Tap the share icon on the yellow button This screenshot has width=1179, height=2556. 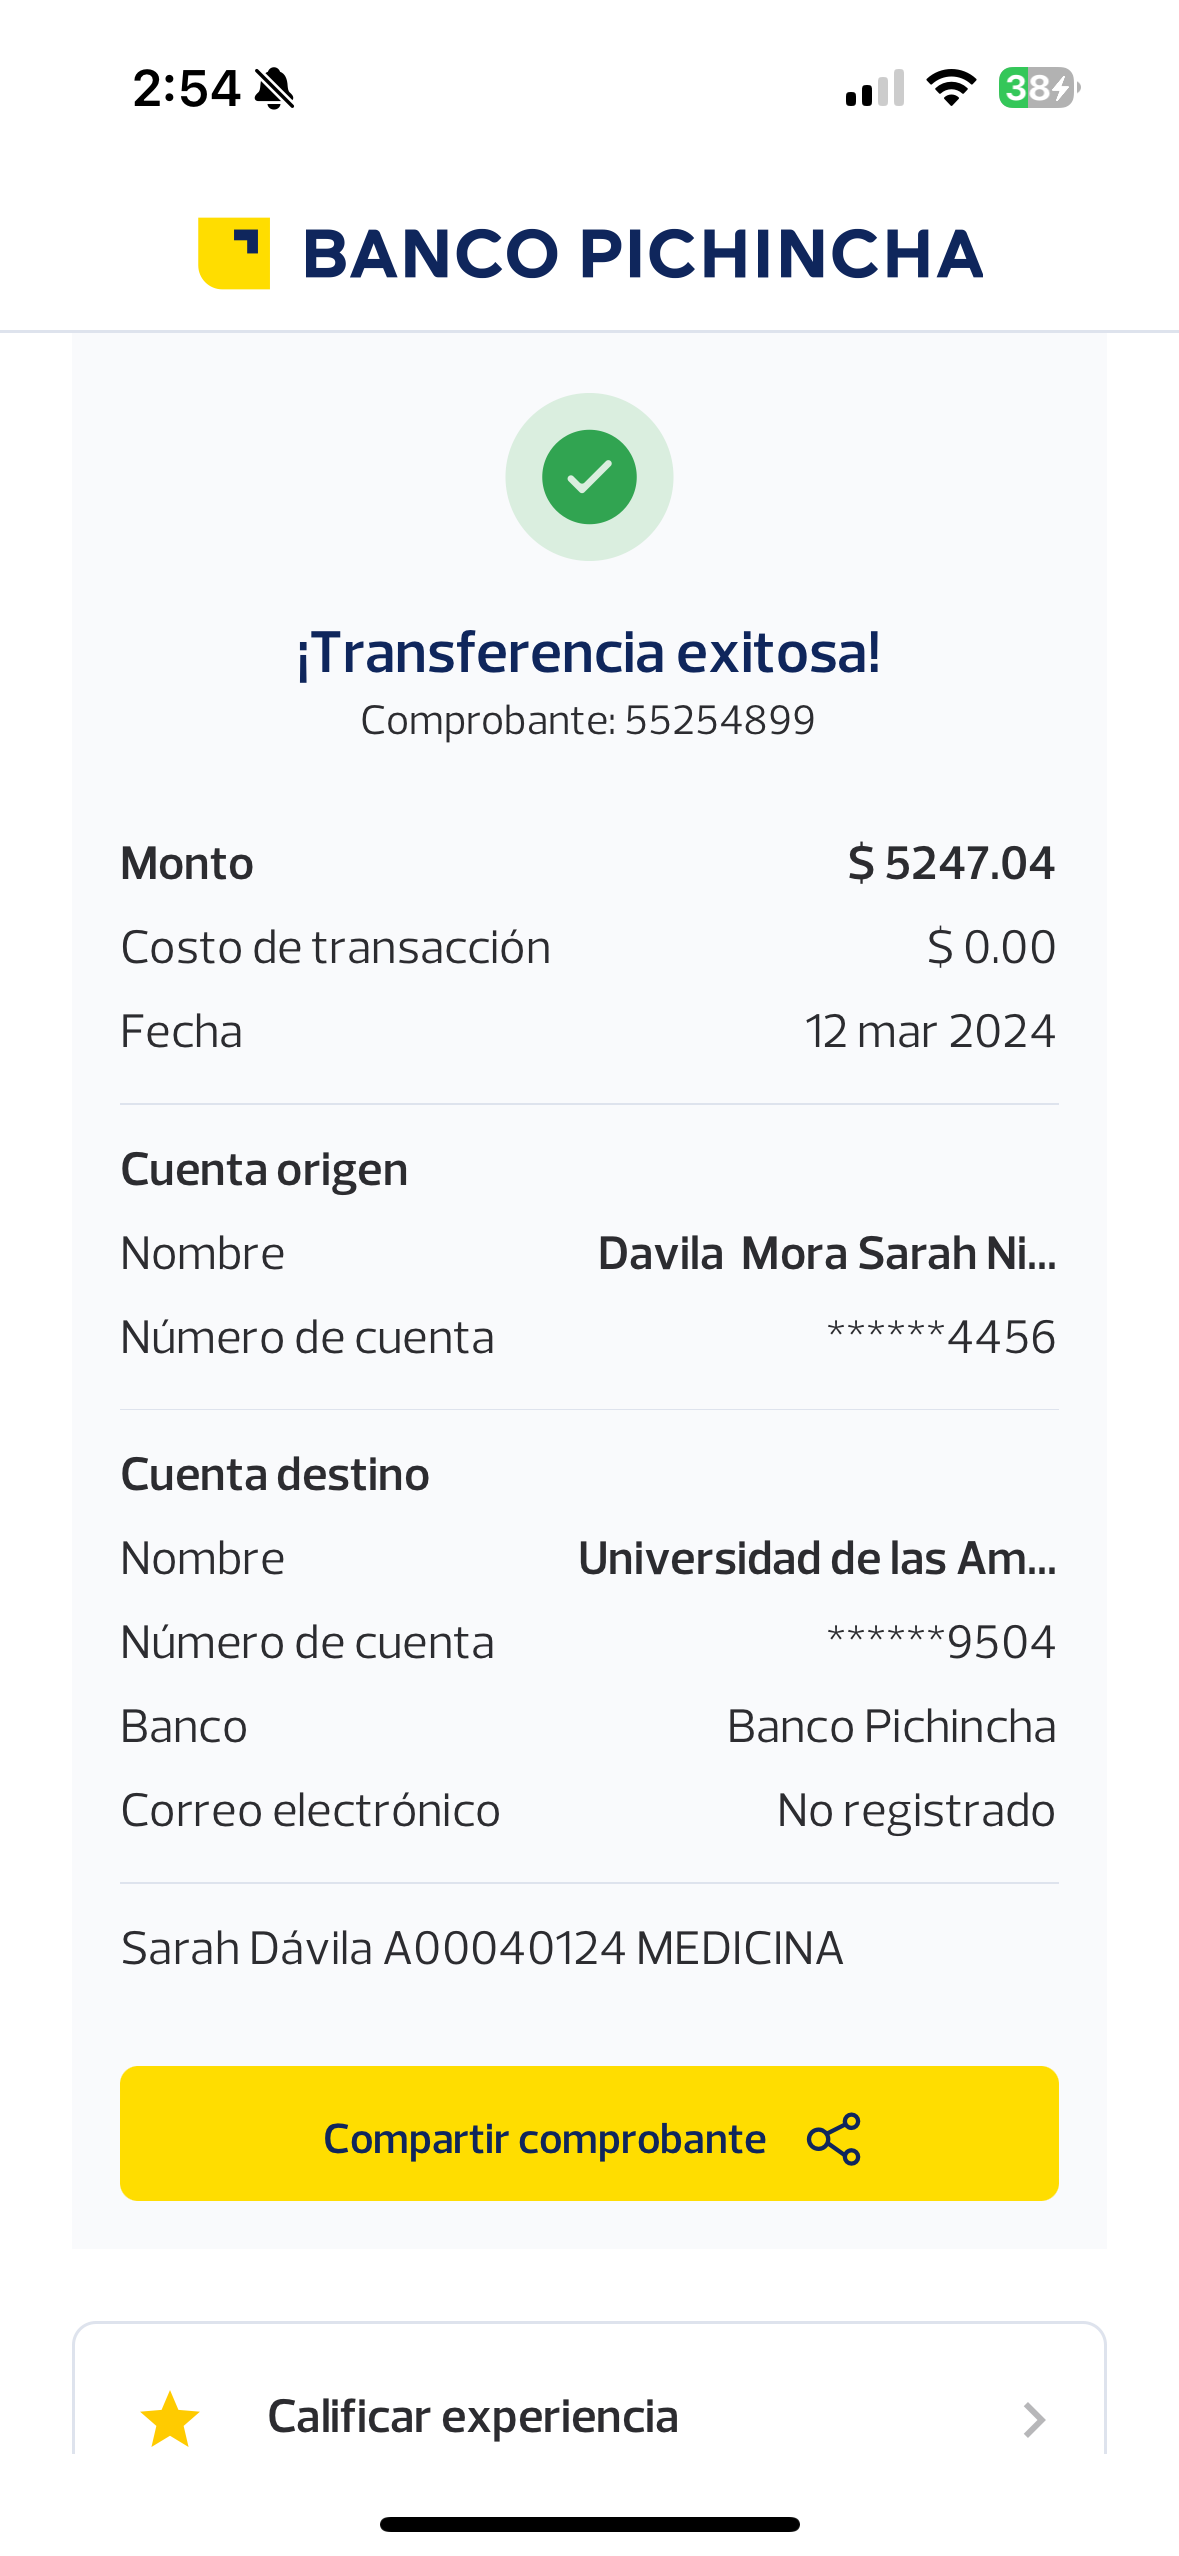point(834,2138)
